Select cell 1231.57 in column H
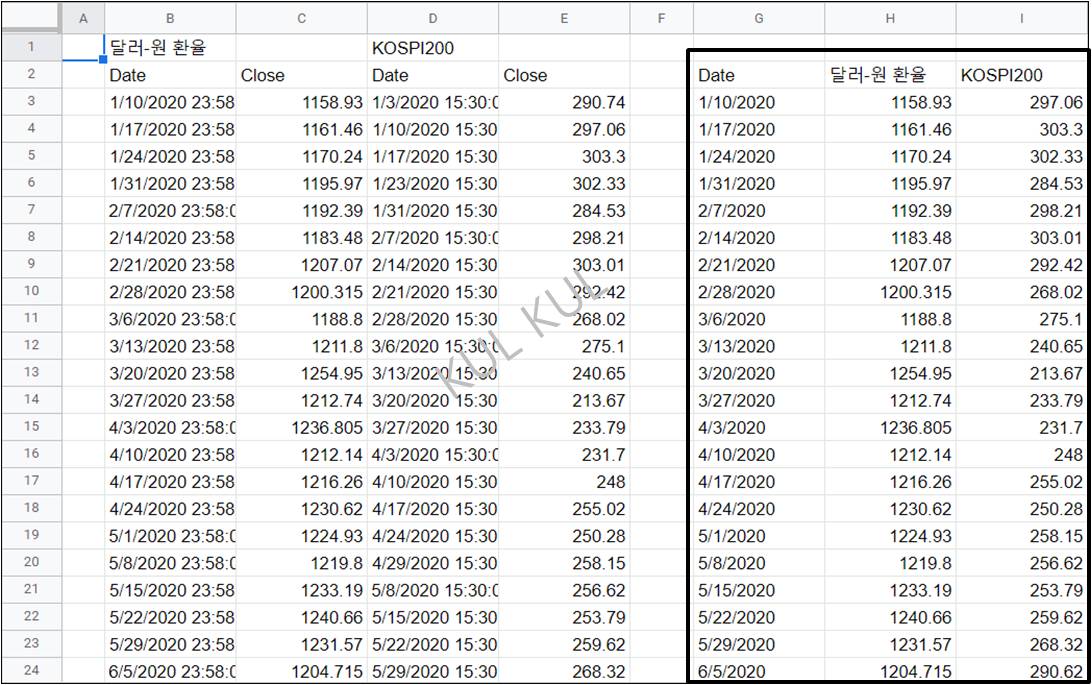The image size is (1092, 685). tap(890, 645)
